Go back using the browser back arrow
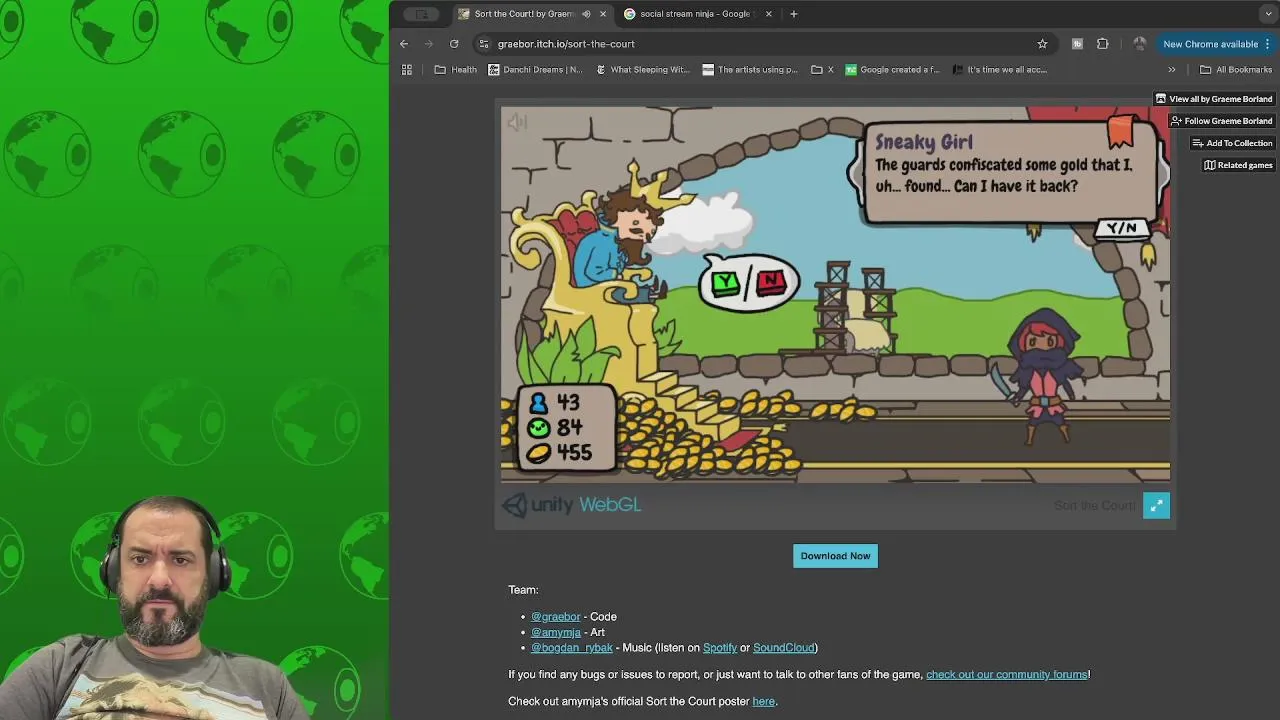1280x720 pixels. coord(404,44)
